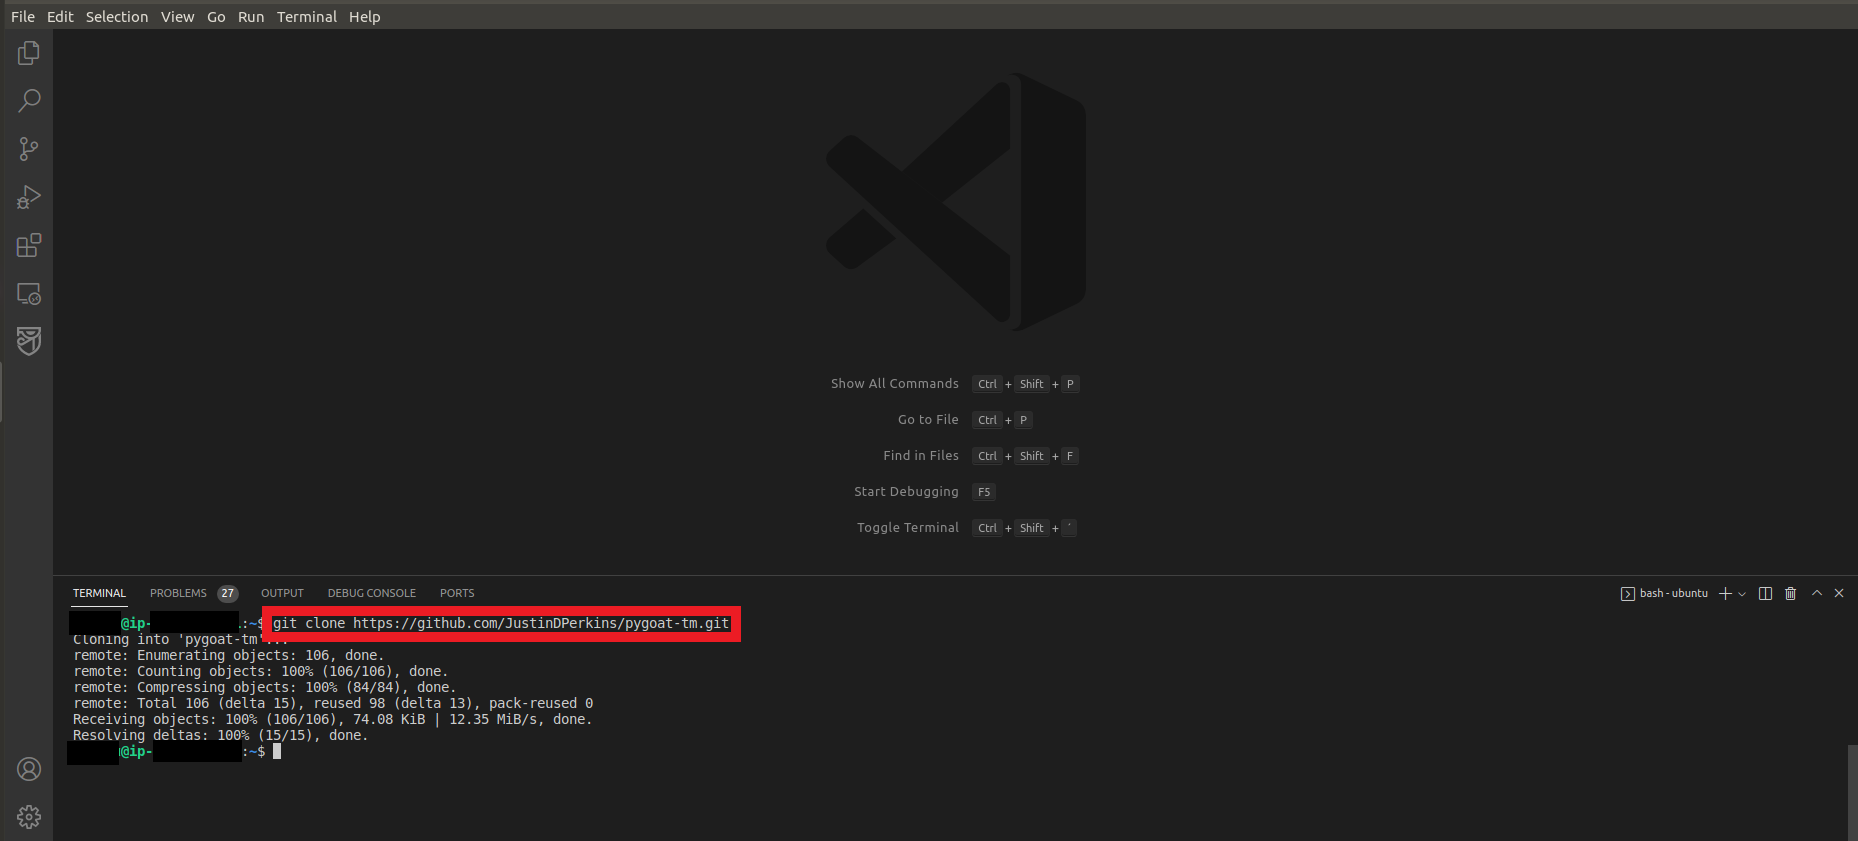
Task: Split the terminal with split icon
Action: [1765, 594]
